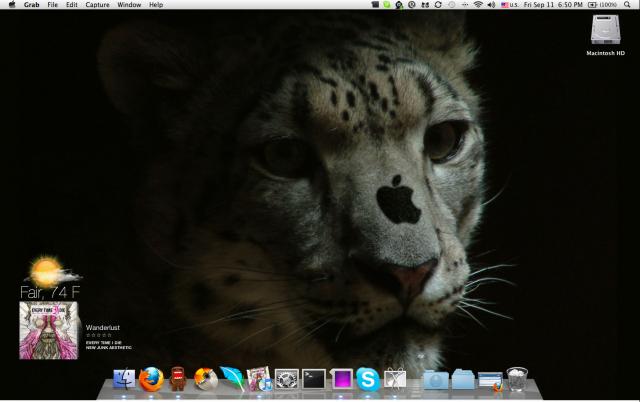Open the Domo-kun app in the Dock
The image size is (640, 402).
(178, 379)
